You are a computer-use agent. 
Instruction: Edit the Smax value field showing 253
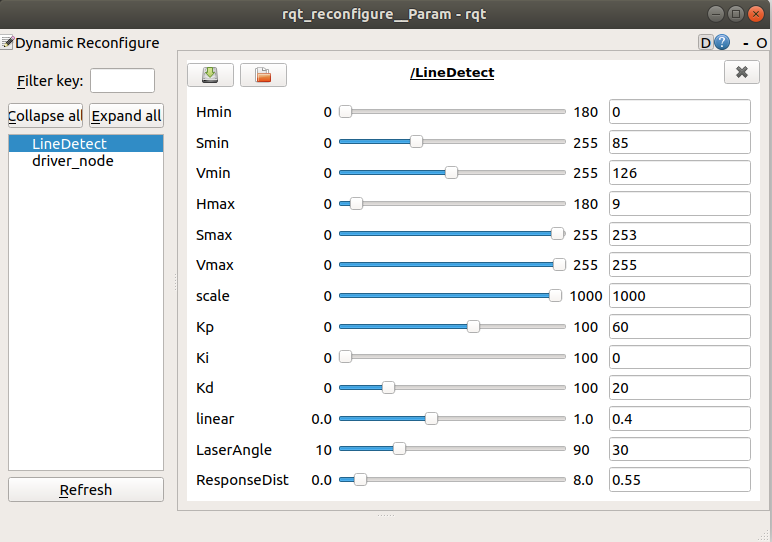pyautogui.click(x=679, y=234)
